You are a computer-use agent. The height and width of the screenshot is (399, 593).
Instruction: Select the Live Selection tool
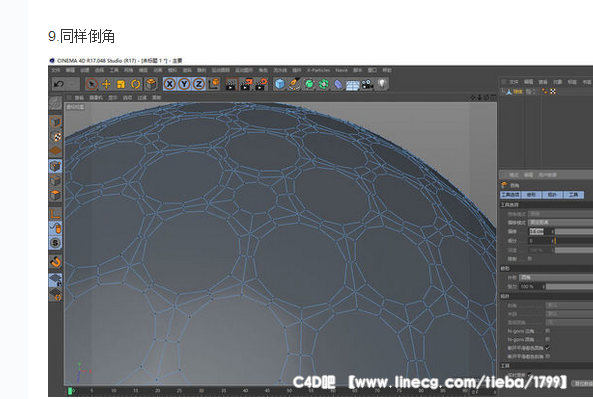click(x=92, y=84)
